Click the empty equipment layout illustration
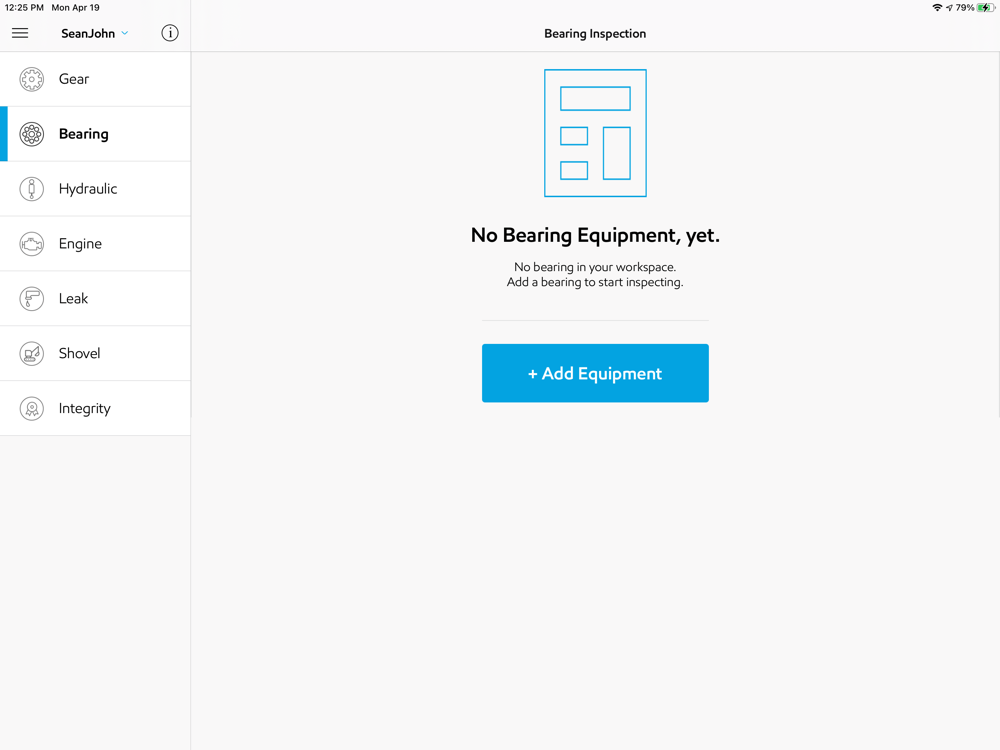 click(x=595, y=133)
